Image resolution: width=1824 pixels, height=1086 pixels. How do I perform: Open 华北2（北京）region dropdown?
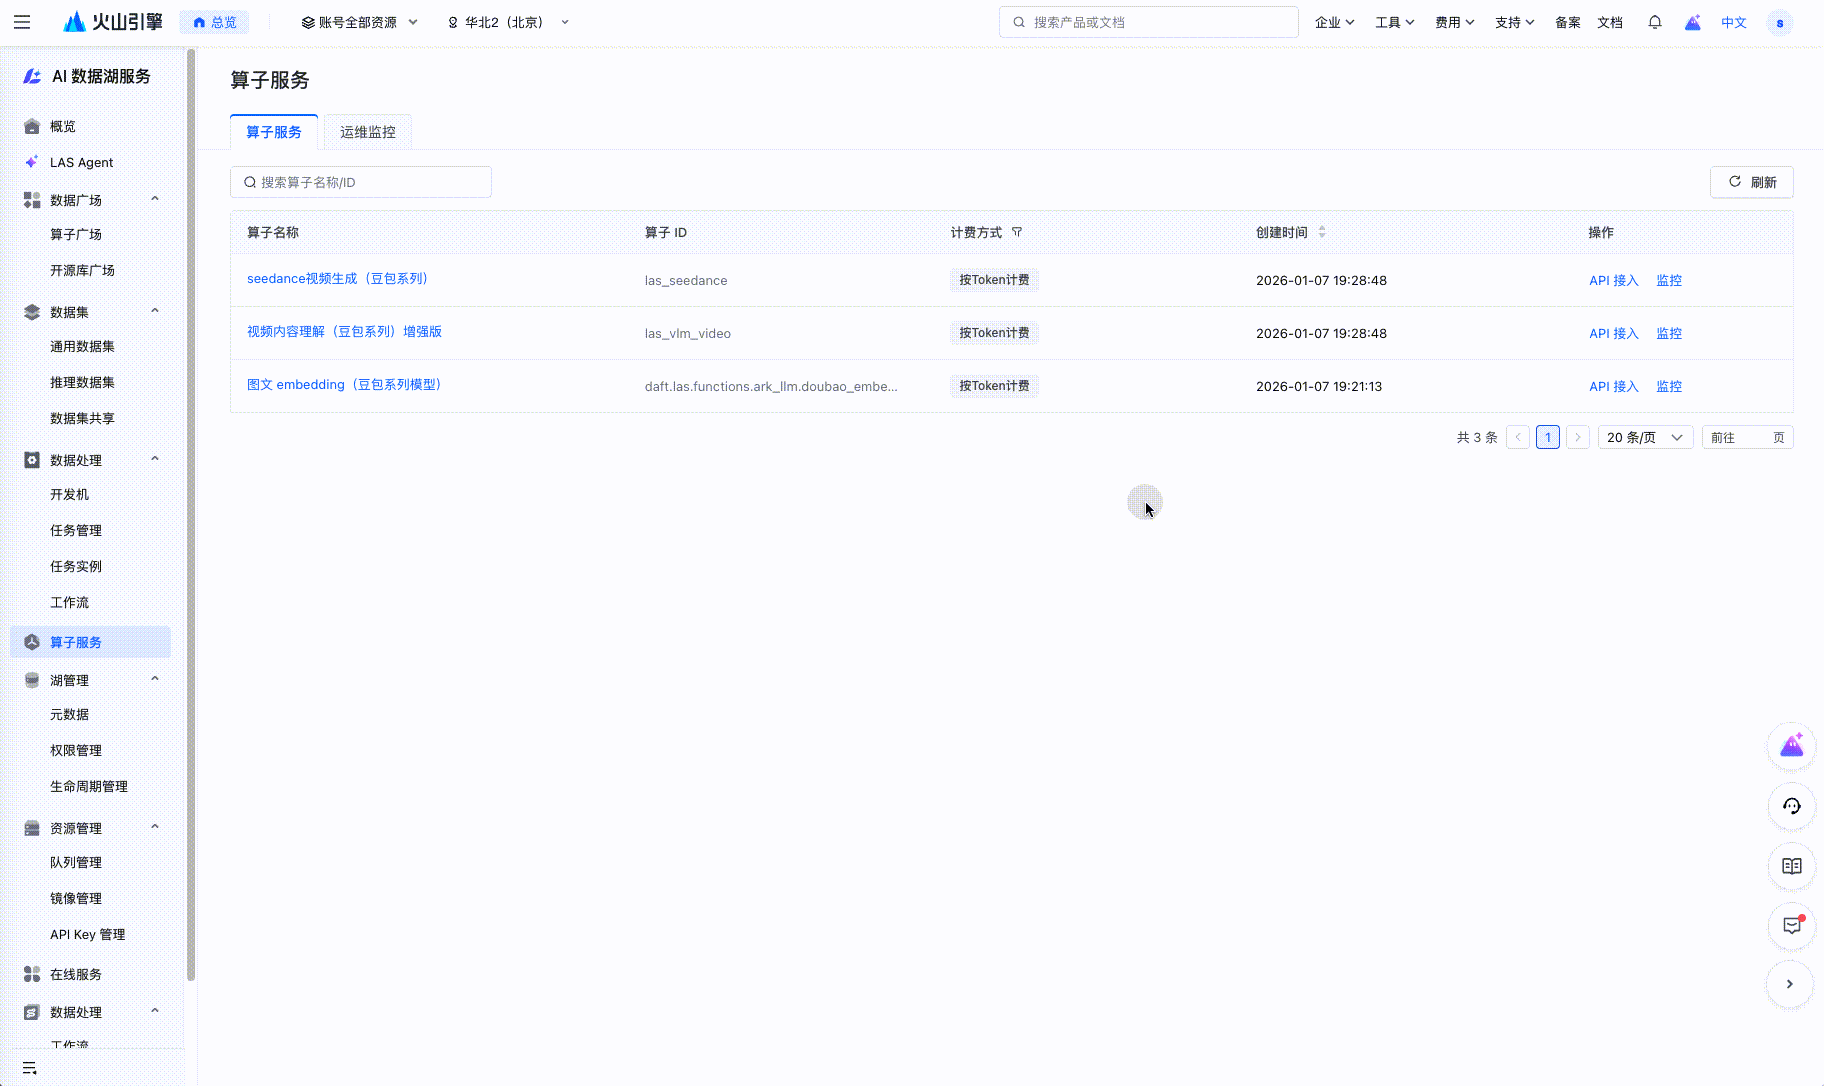(x=508, y=22)
